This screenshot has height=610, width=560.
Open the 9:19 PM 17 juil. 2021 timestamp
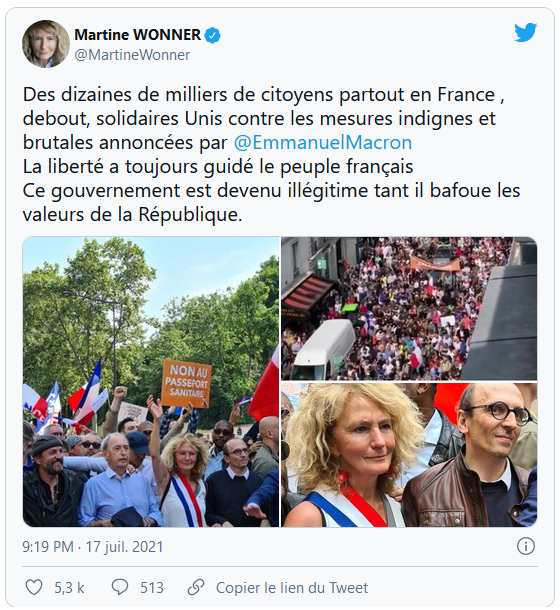click(x=93, y=547)
